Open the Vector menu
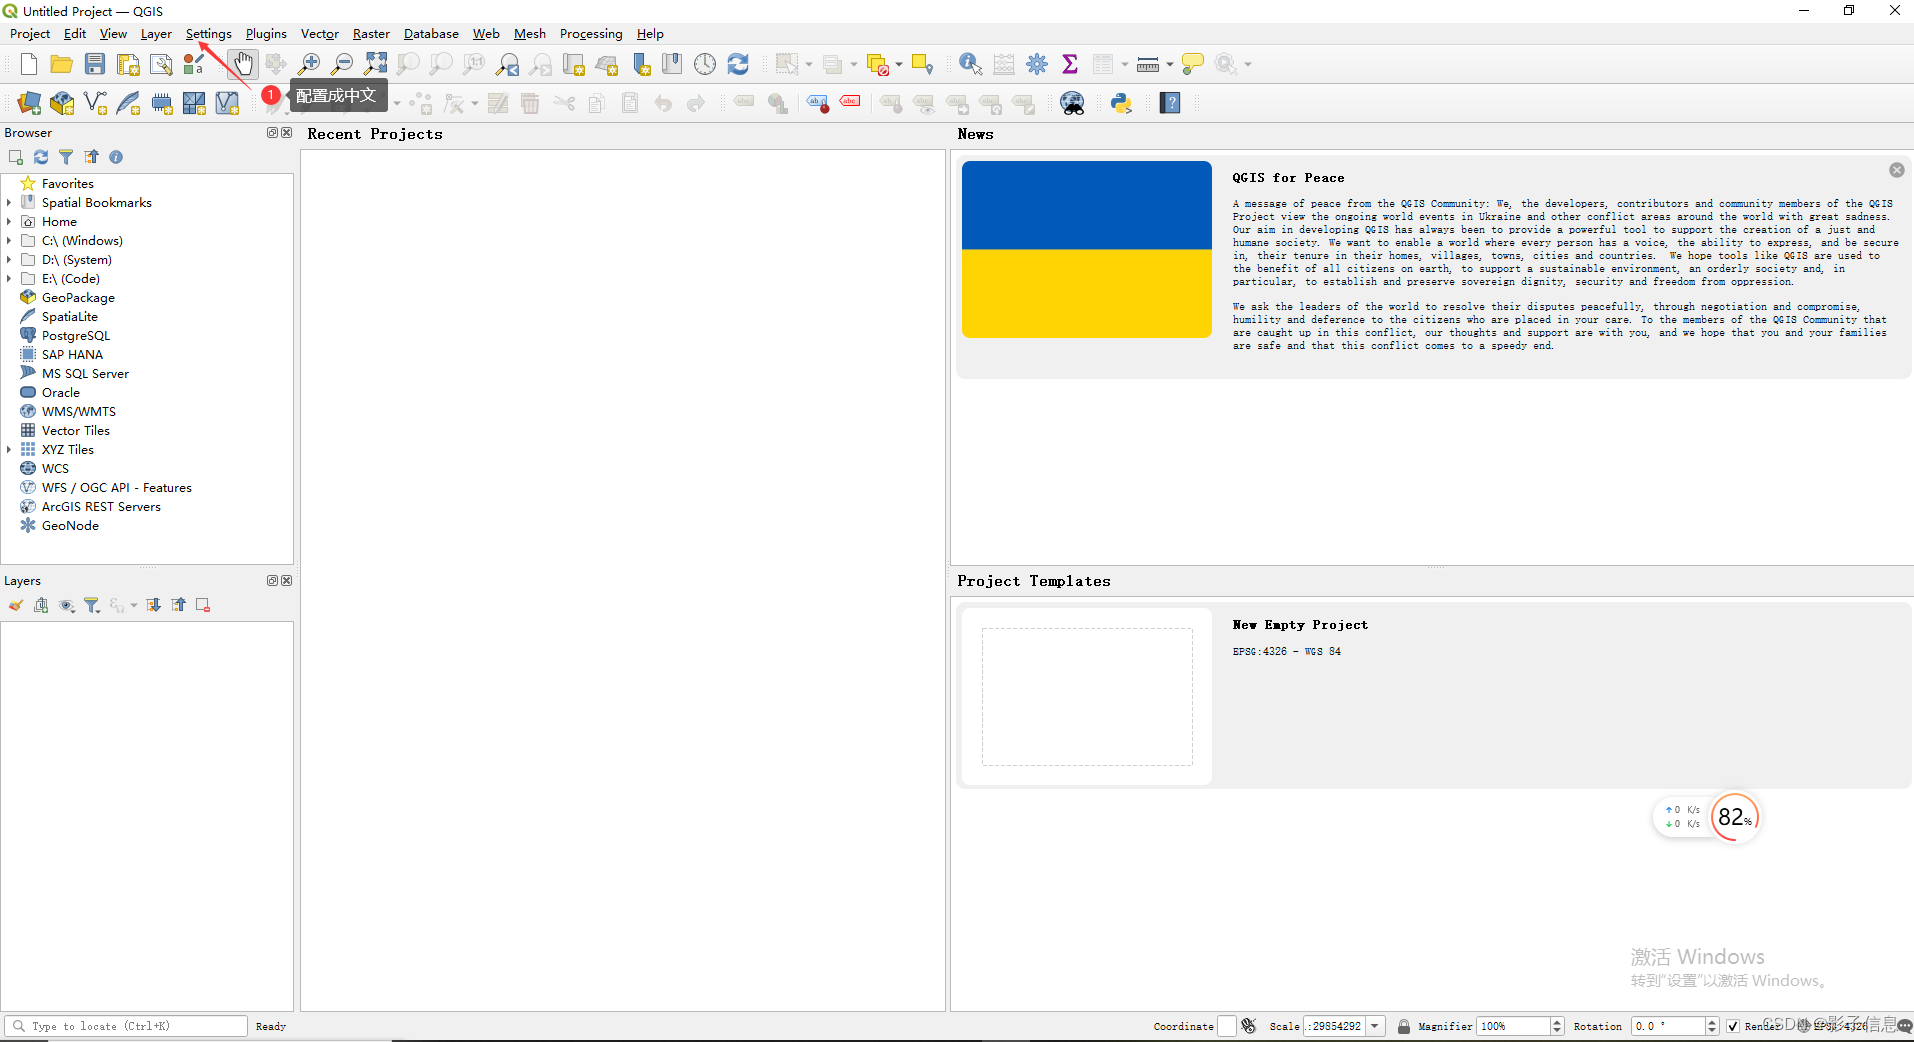 point(320,34)
